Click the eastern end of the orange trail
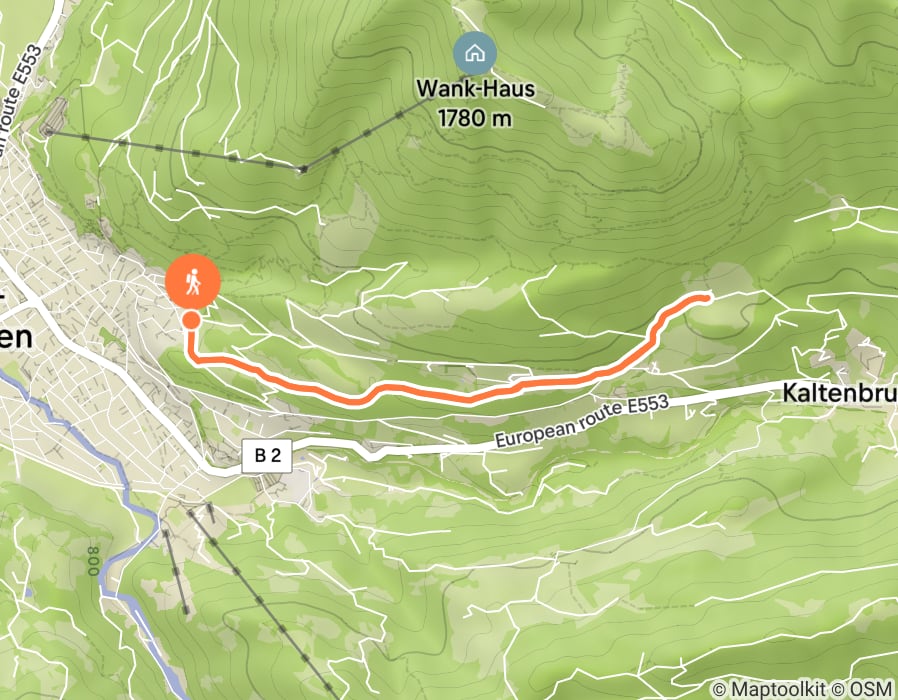This screenshot has height=700, width=898. [x=706, y=296]
